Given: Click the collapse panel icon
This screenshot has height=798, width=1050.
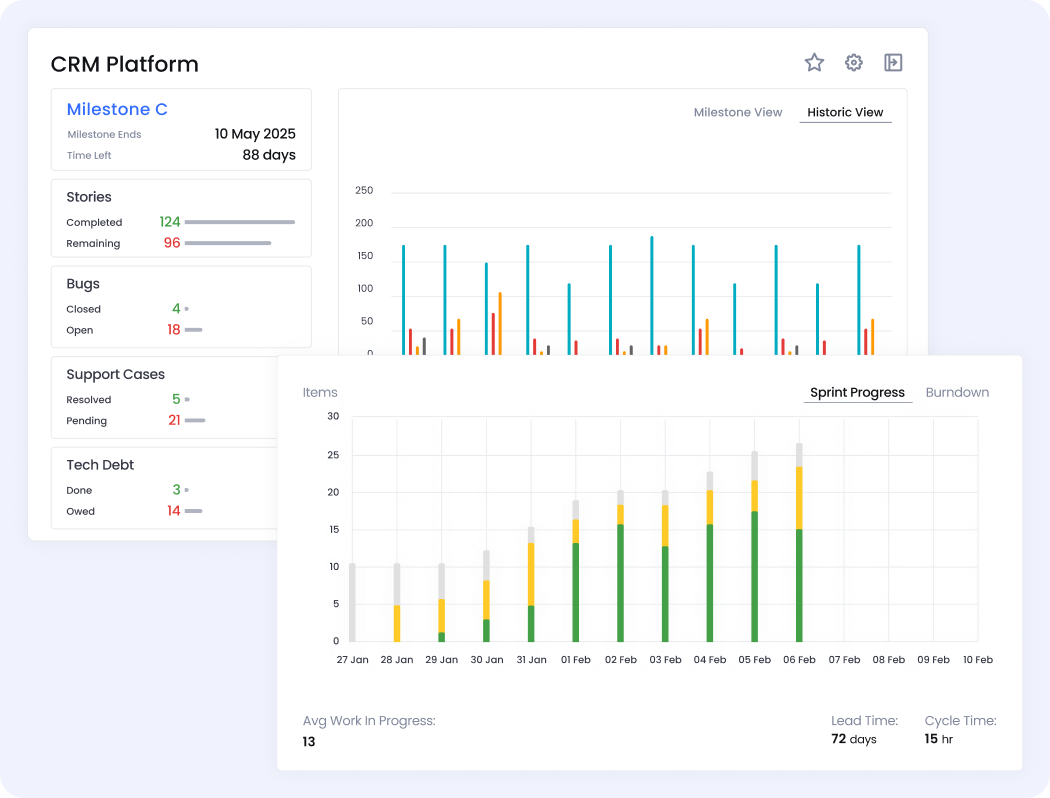Looking at the screenshot, I should [893, 63].
